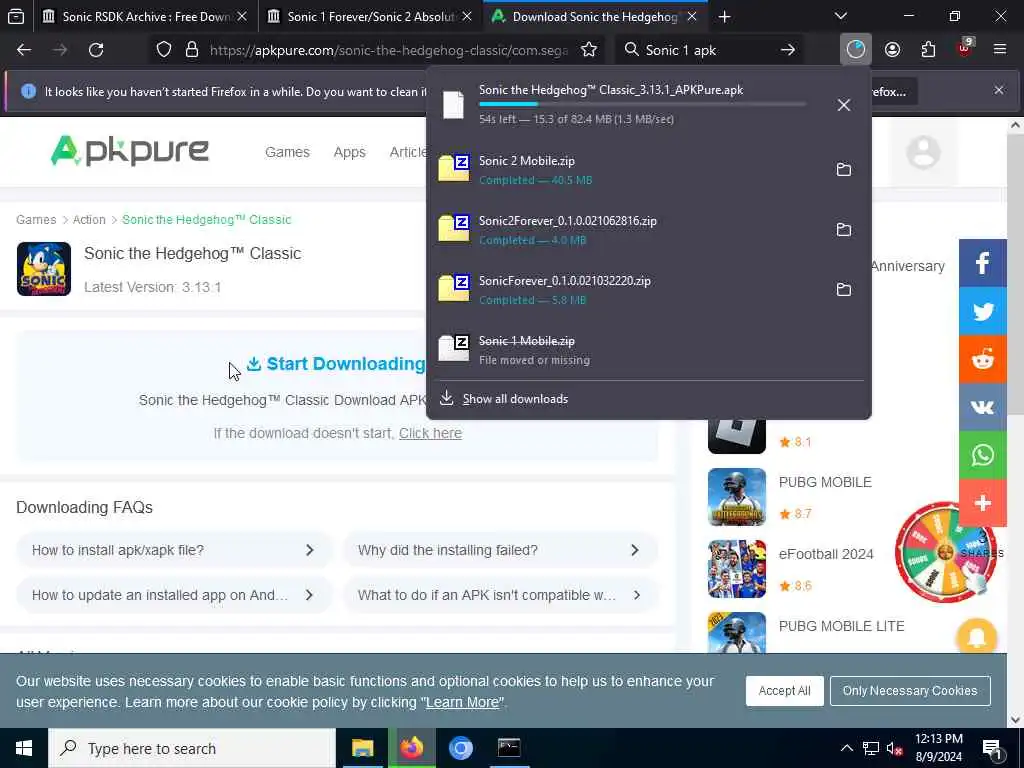Bookmark this page with star icon

[x=589, y=50]
